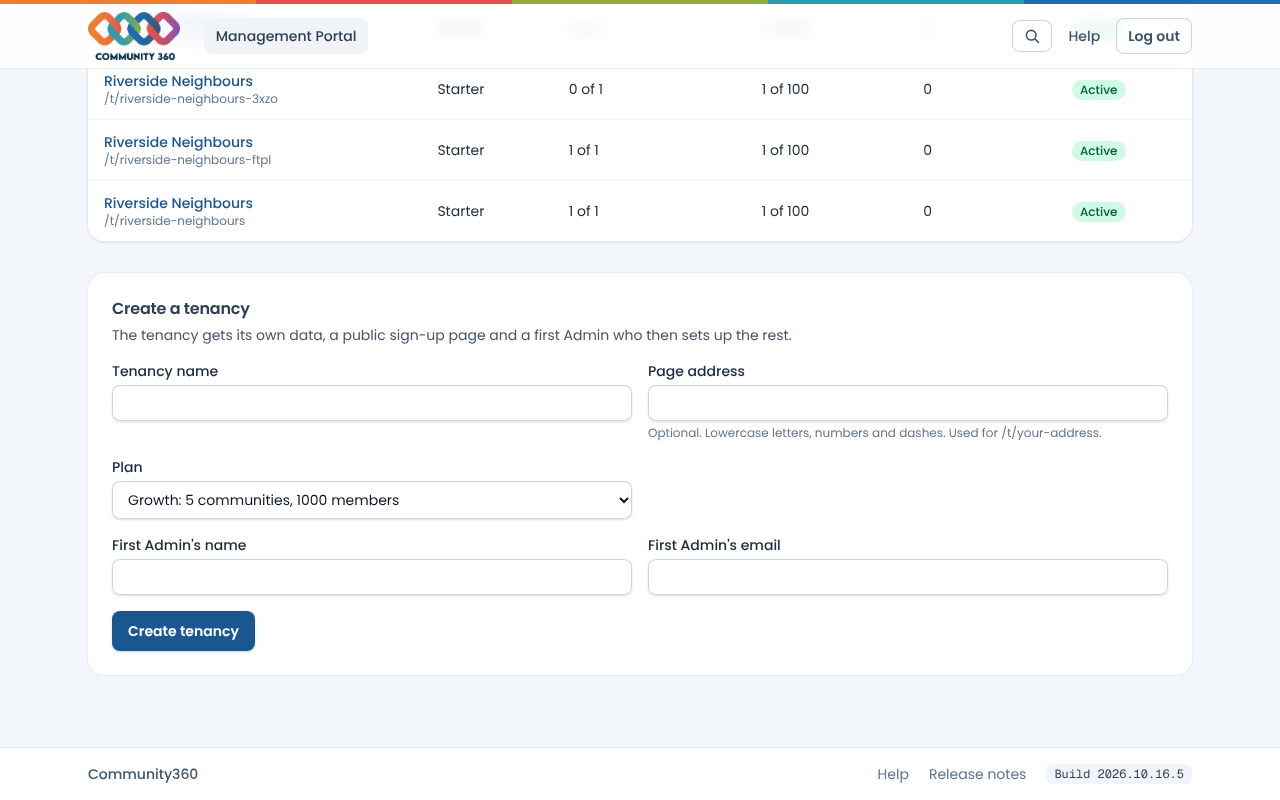Click the /t/riverside-neighbours-ftpl address text
The image size is (1280, 800).
click(x=188, y=160)
